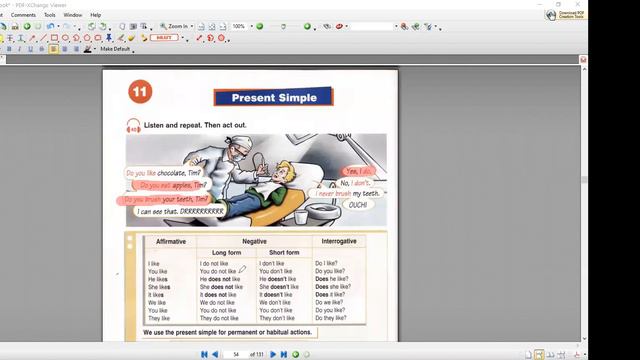Select the text Select tool
The width and height of the screenshot is (640, 360).
144,27
